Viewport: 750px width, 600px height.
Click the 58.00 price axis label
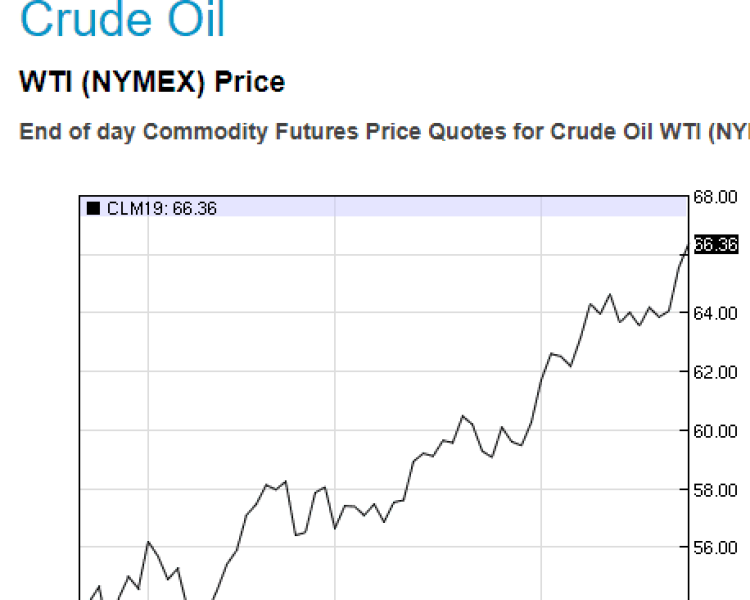tap(715, 489)
